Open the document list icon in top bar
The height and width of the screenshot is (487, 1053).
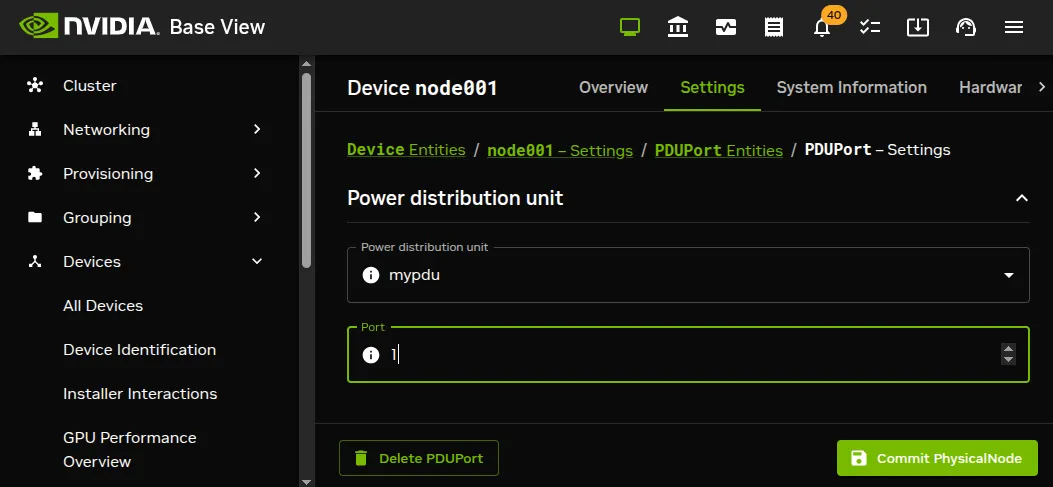(774, 27)
